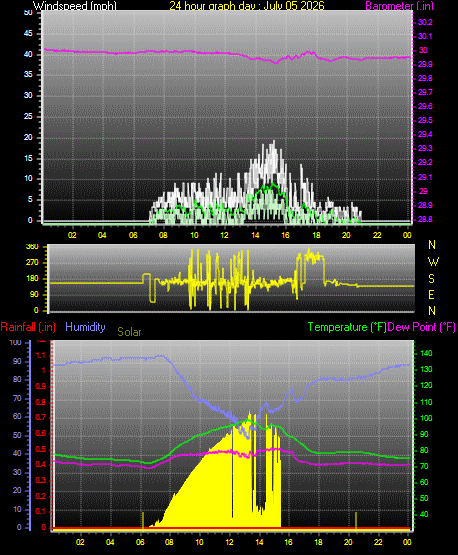Click the Barometer (.in) axis title
Viewport: 458px width, 555px height.
click(x=399, y=6)
